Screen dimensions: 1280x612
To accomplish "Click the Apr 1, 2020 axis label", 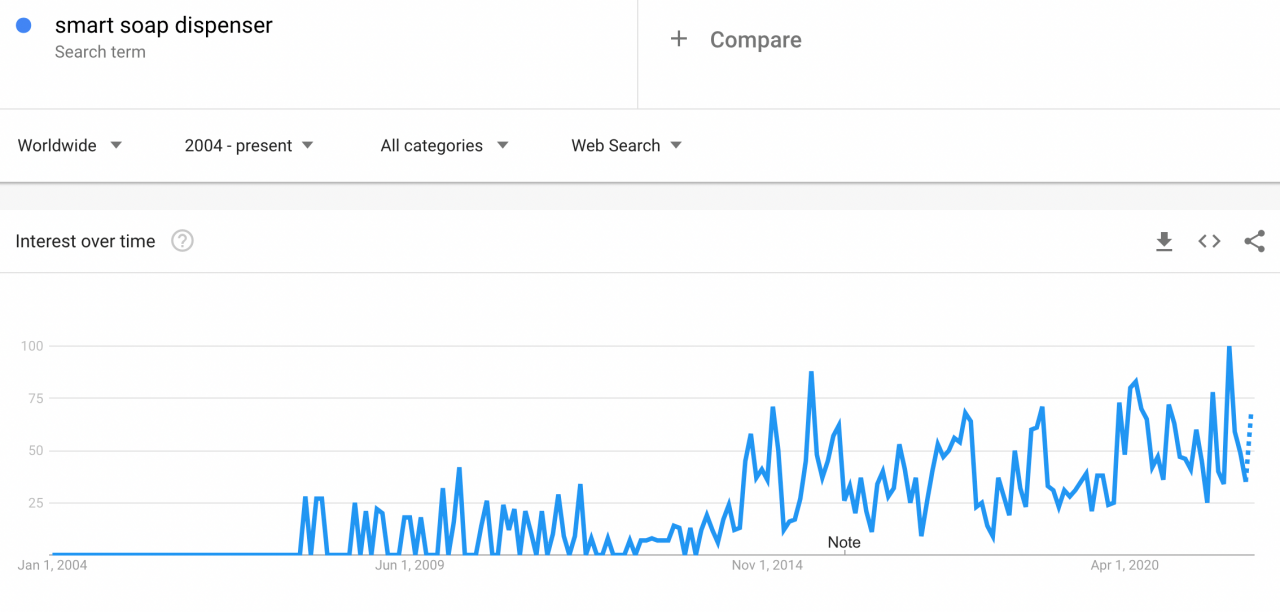I will coord(1125,565).
